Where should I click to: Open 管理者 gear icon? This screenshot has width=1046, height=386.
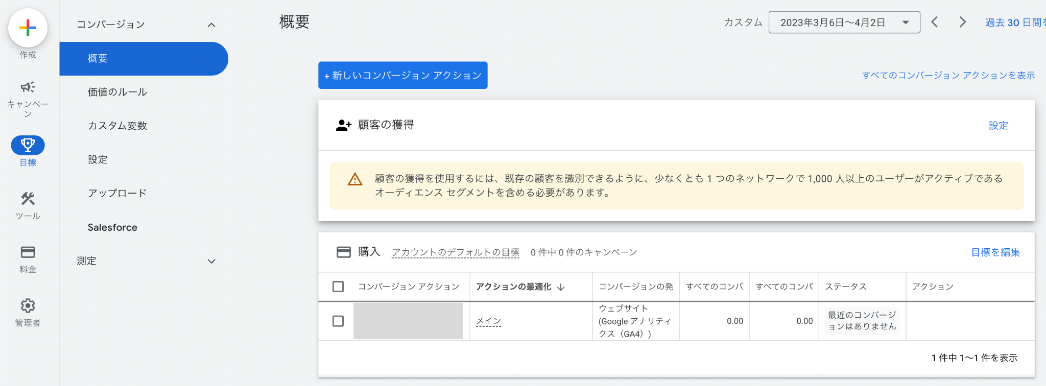27,306
